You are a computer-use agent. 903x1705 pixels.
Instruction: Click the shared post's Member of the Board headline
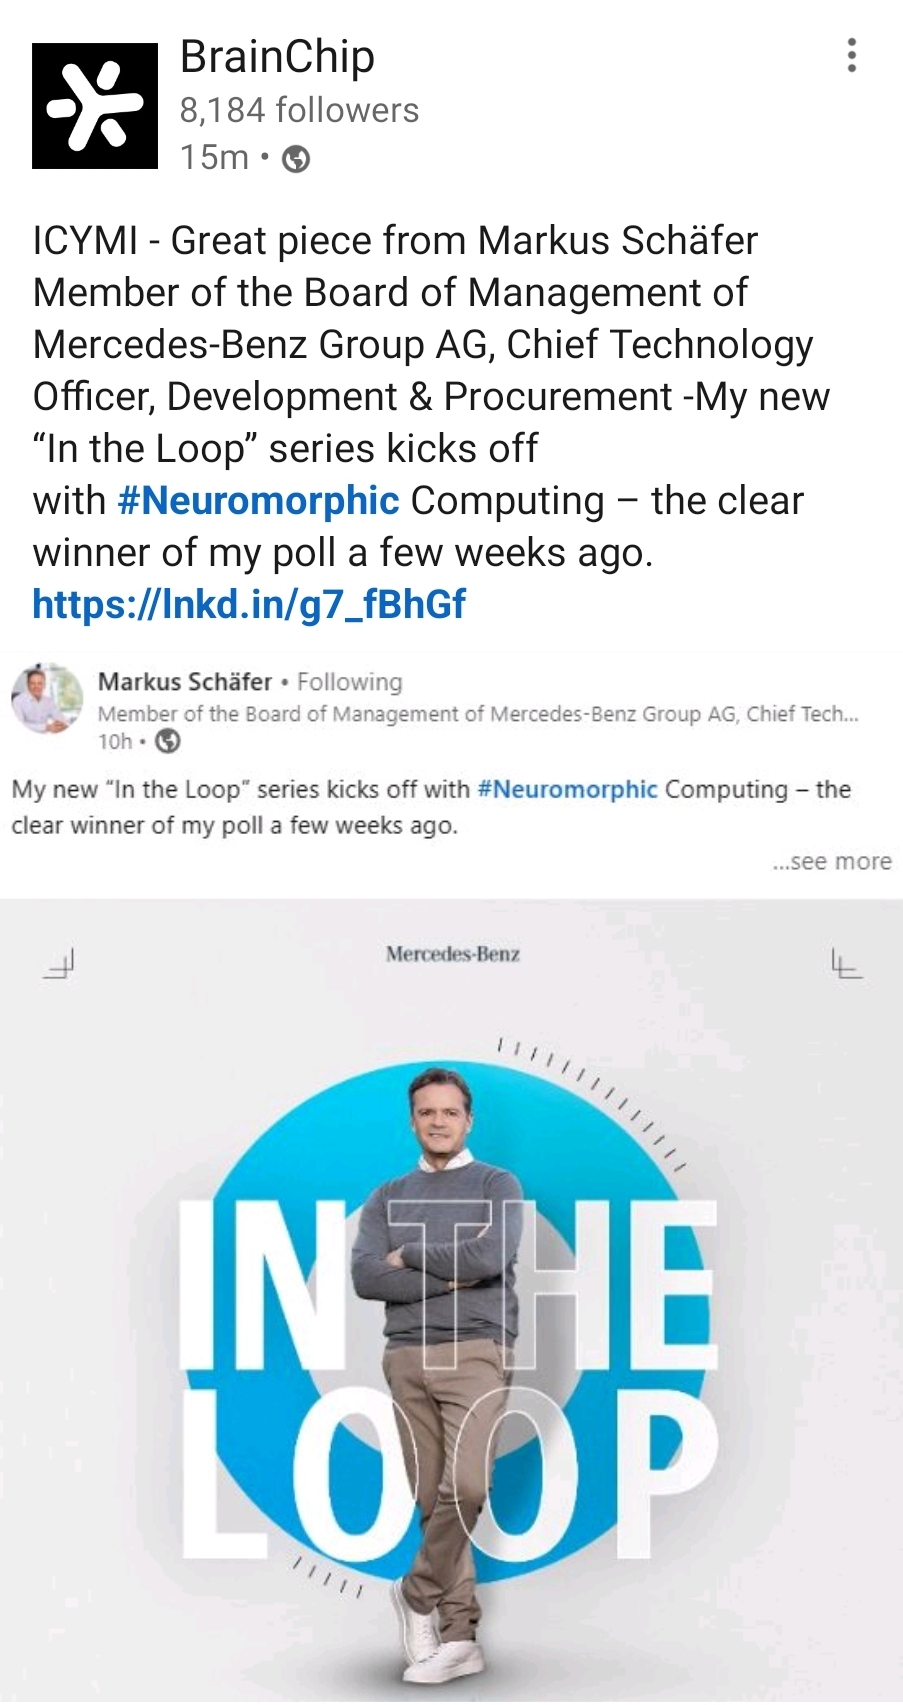pos(477,714)
